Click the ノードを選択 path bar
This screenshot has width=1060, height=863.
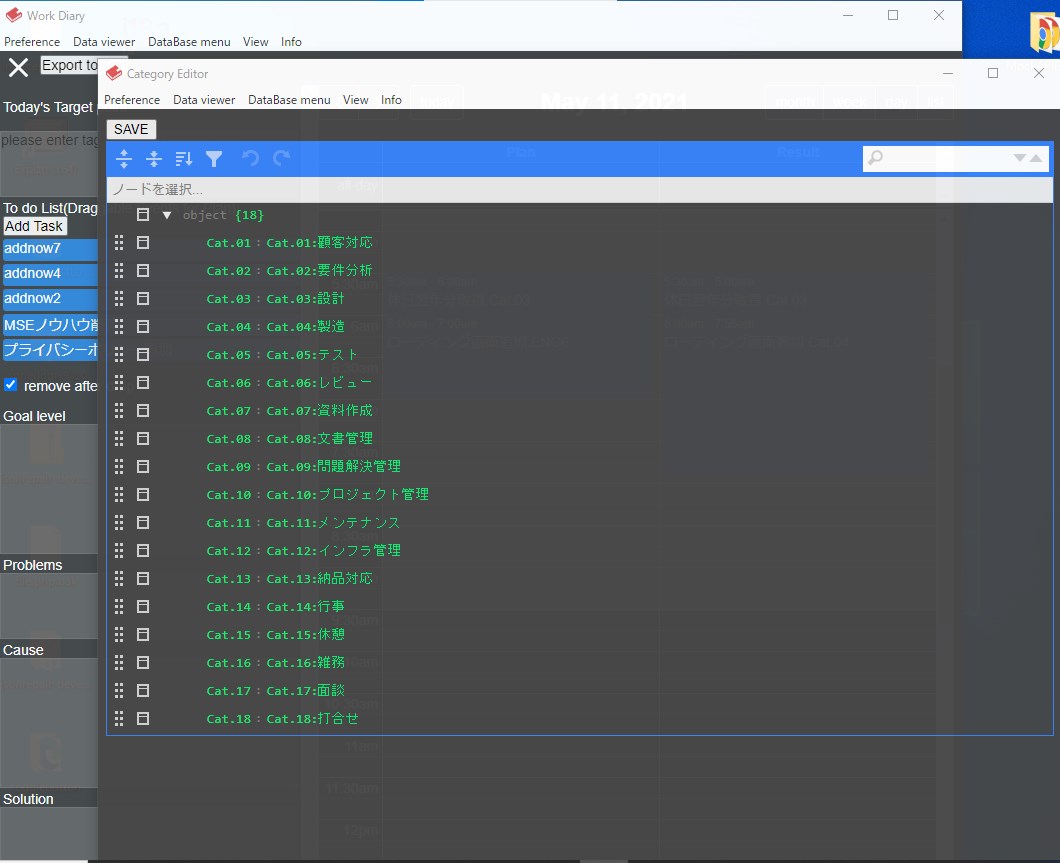pos(579,189)
